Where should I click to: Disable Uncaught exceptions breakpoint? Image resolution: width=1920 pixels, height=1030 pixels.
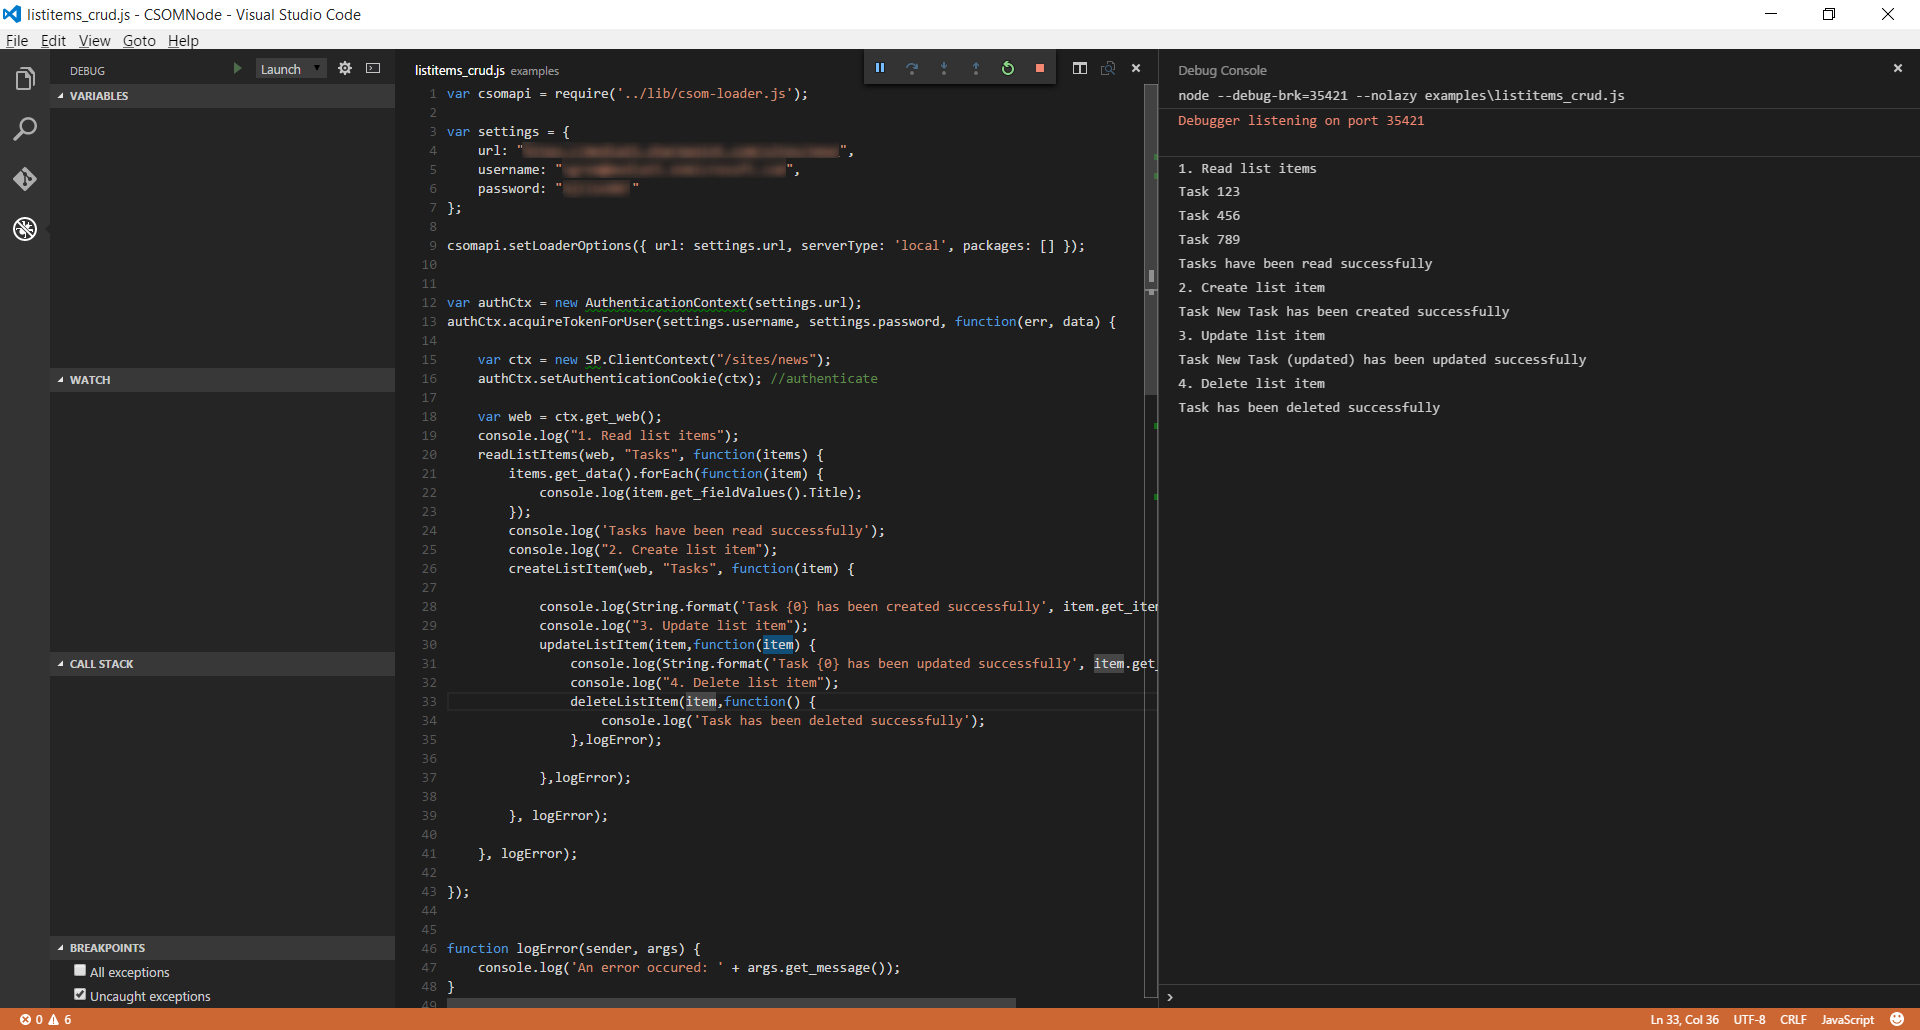(x=80, y=995)
